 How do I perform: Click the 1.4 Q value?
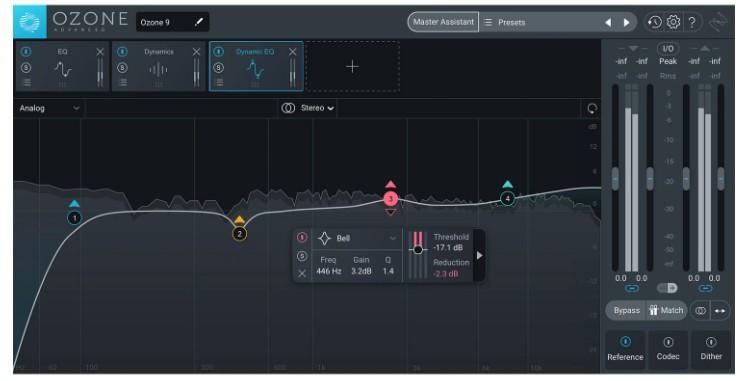click(388, 271)
